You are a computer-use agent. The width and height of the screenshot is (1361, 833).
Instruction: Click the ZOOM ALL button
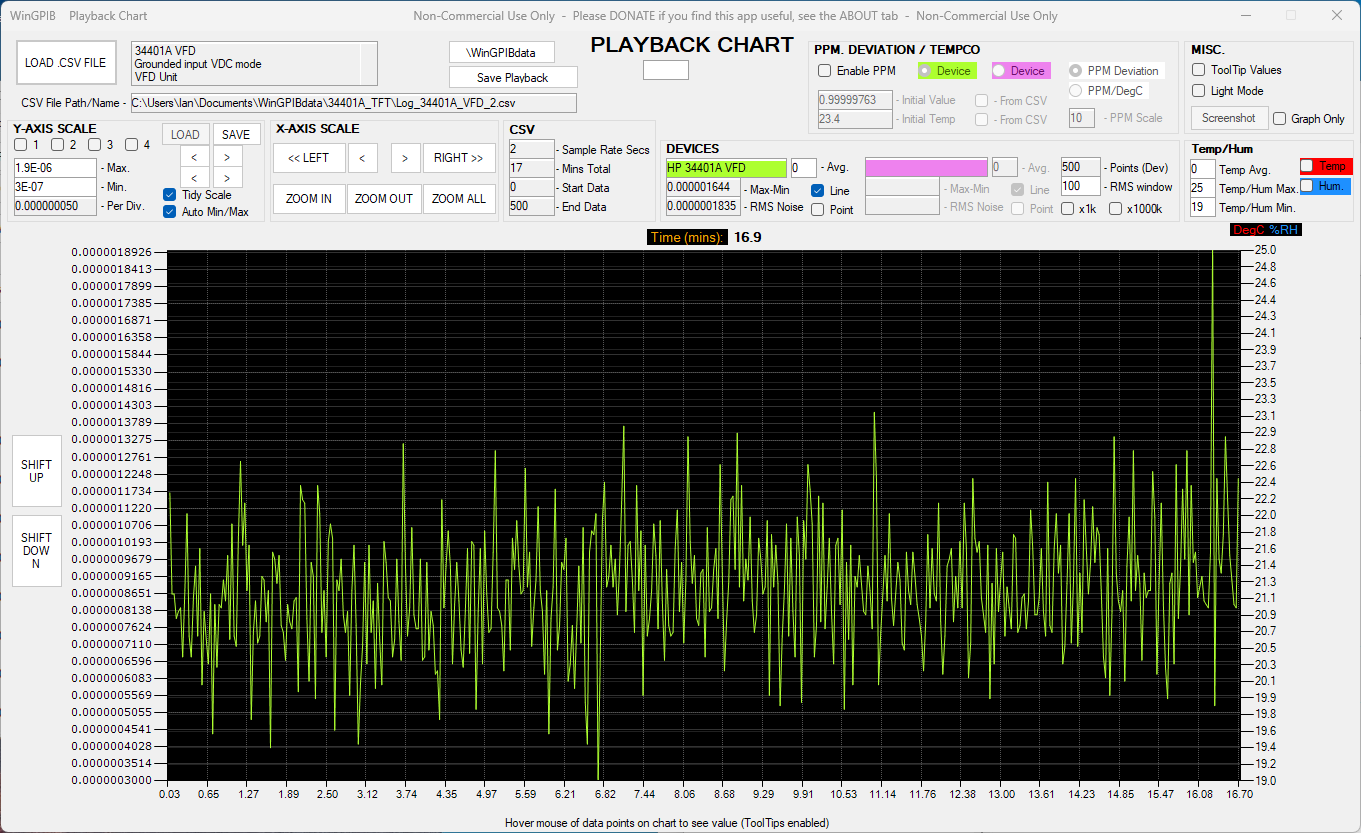point(459,199)
